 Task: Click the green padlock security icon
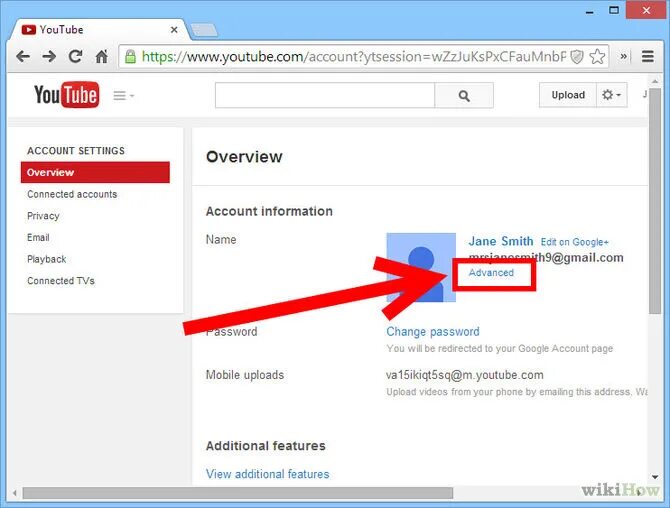(x=130, y=56)
